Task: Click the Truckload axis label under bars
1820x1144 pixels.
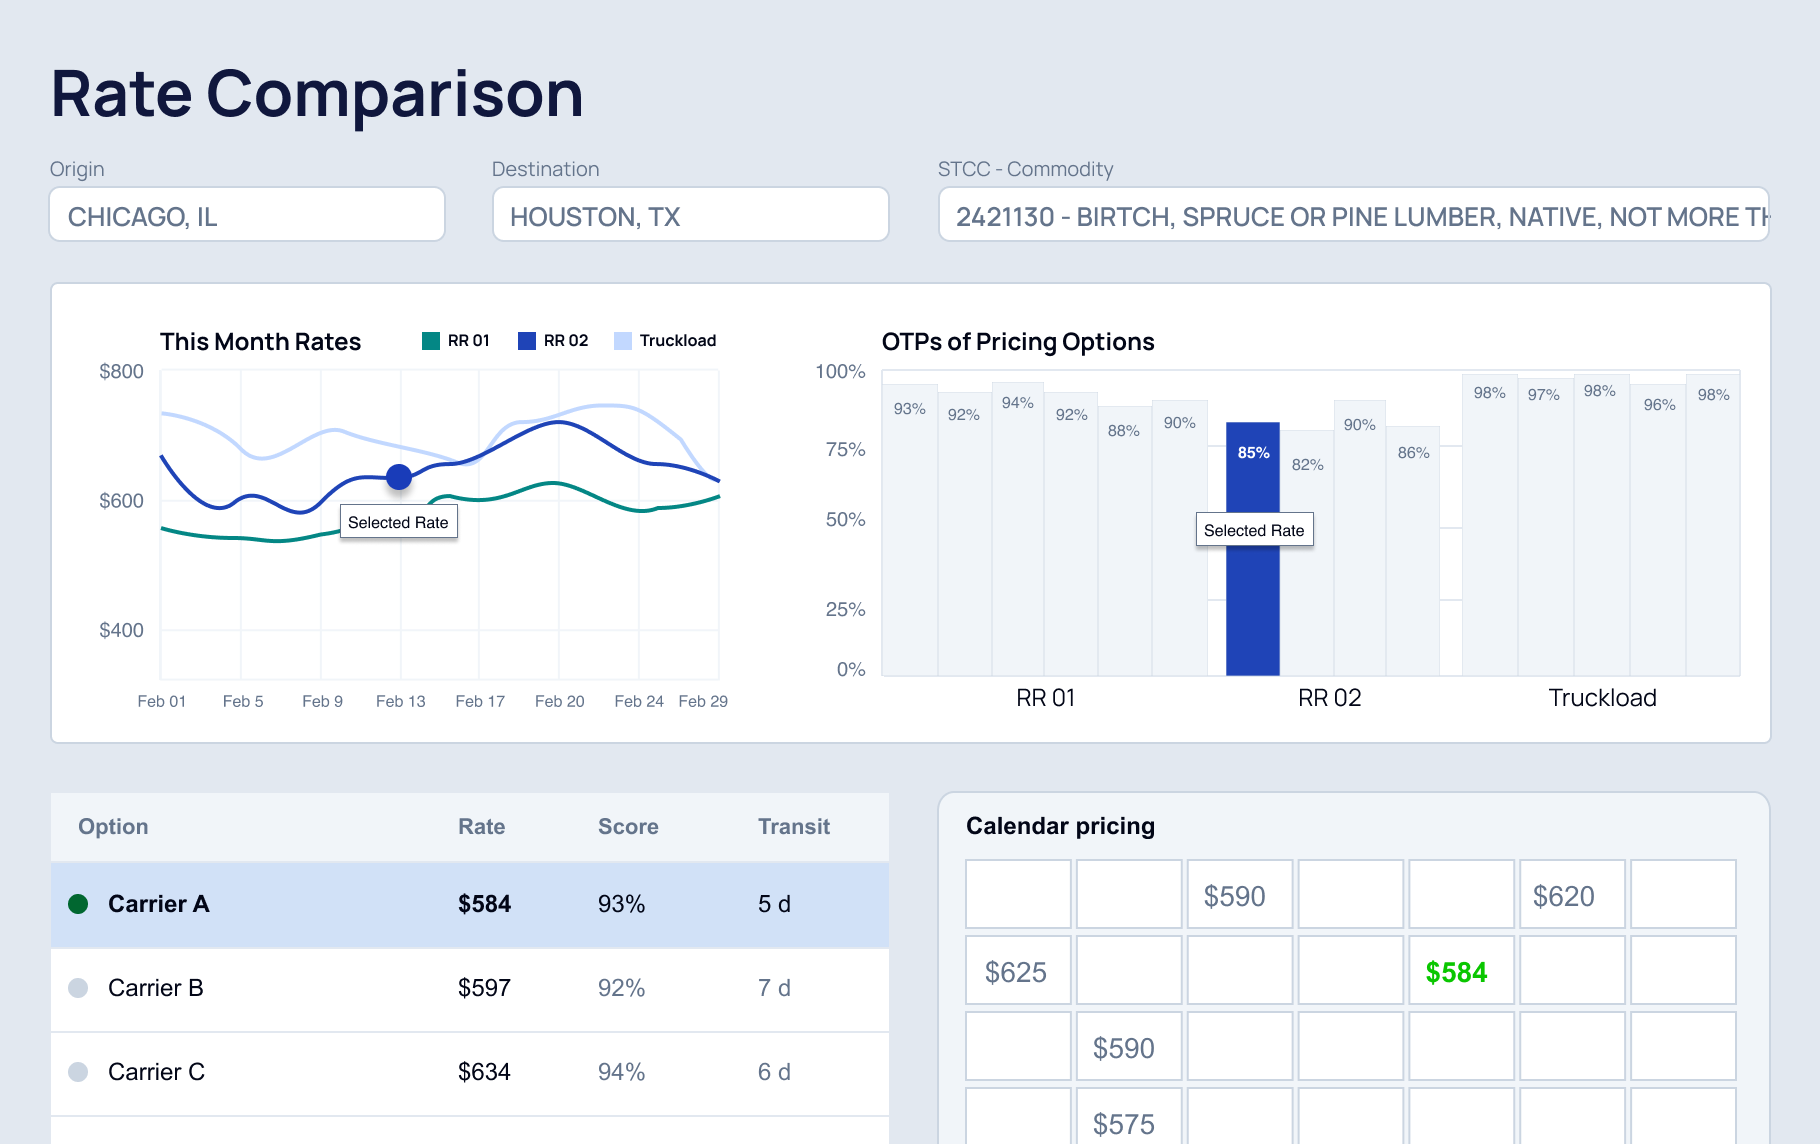Action: pyautogui.click(x=1603, y=698)
